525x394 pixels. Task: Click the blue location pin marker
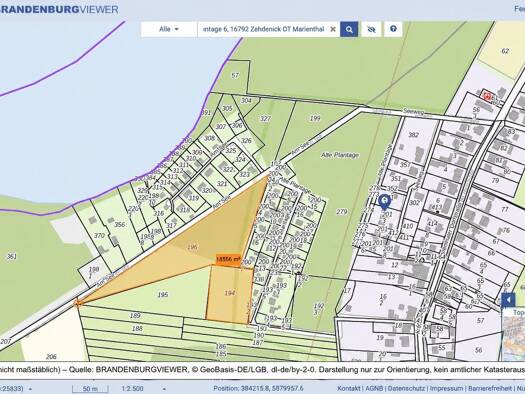[385, 202]
